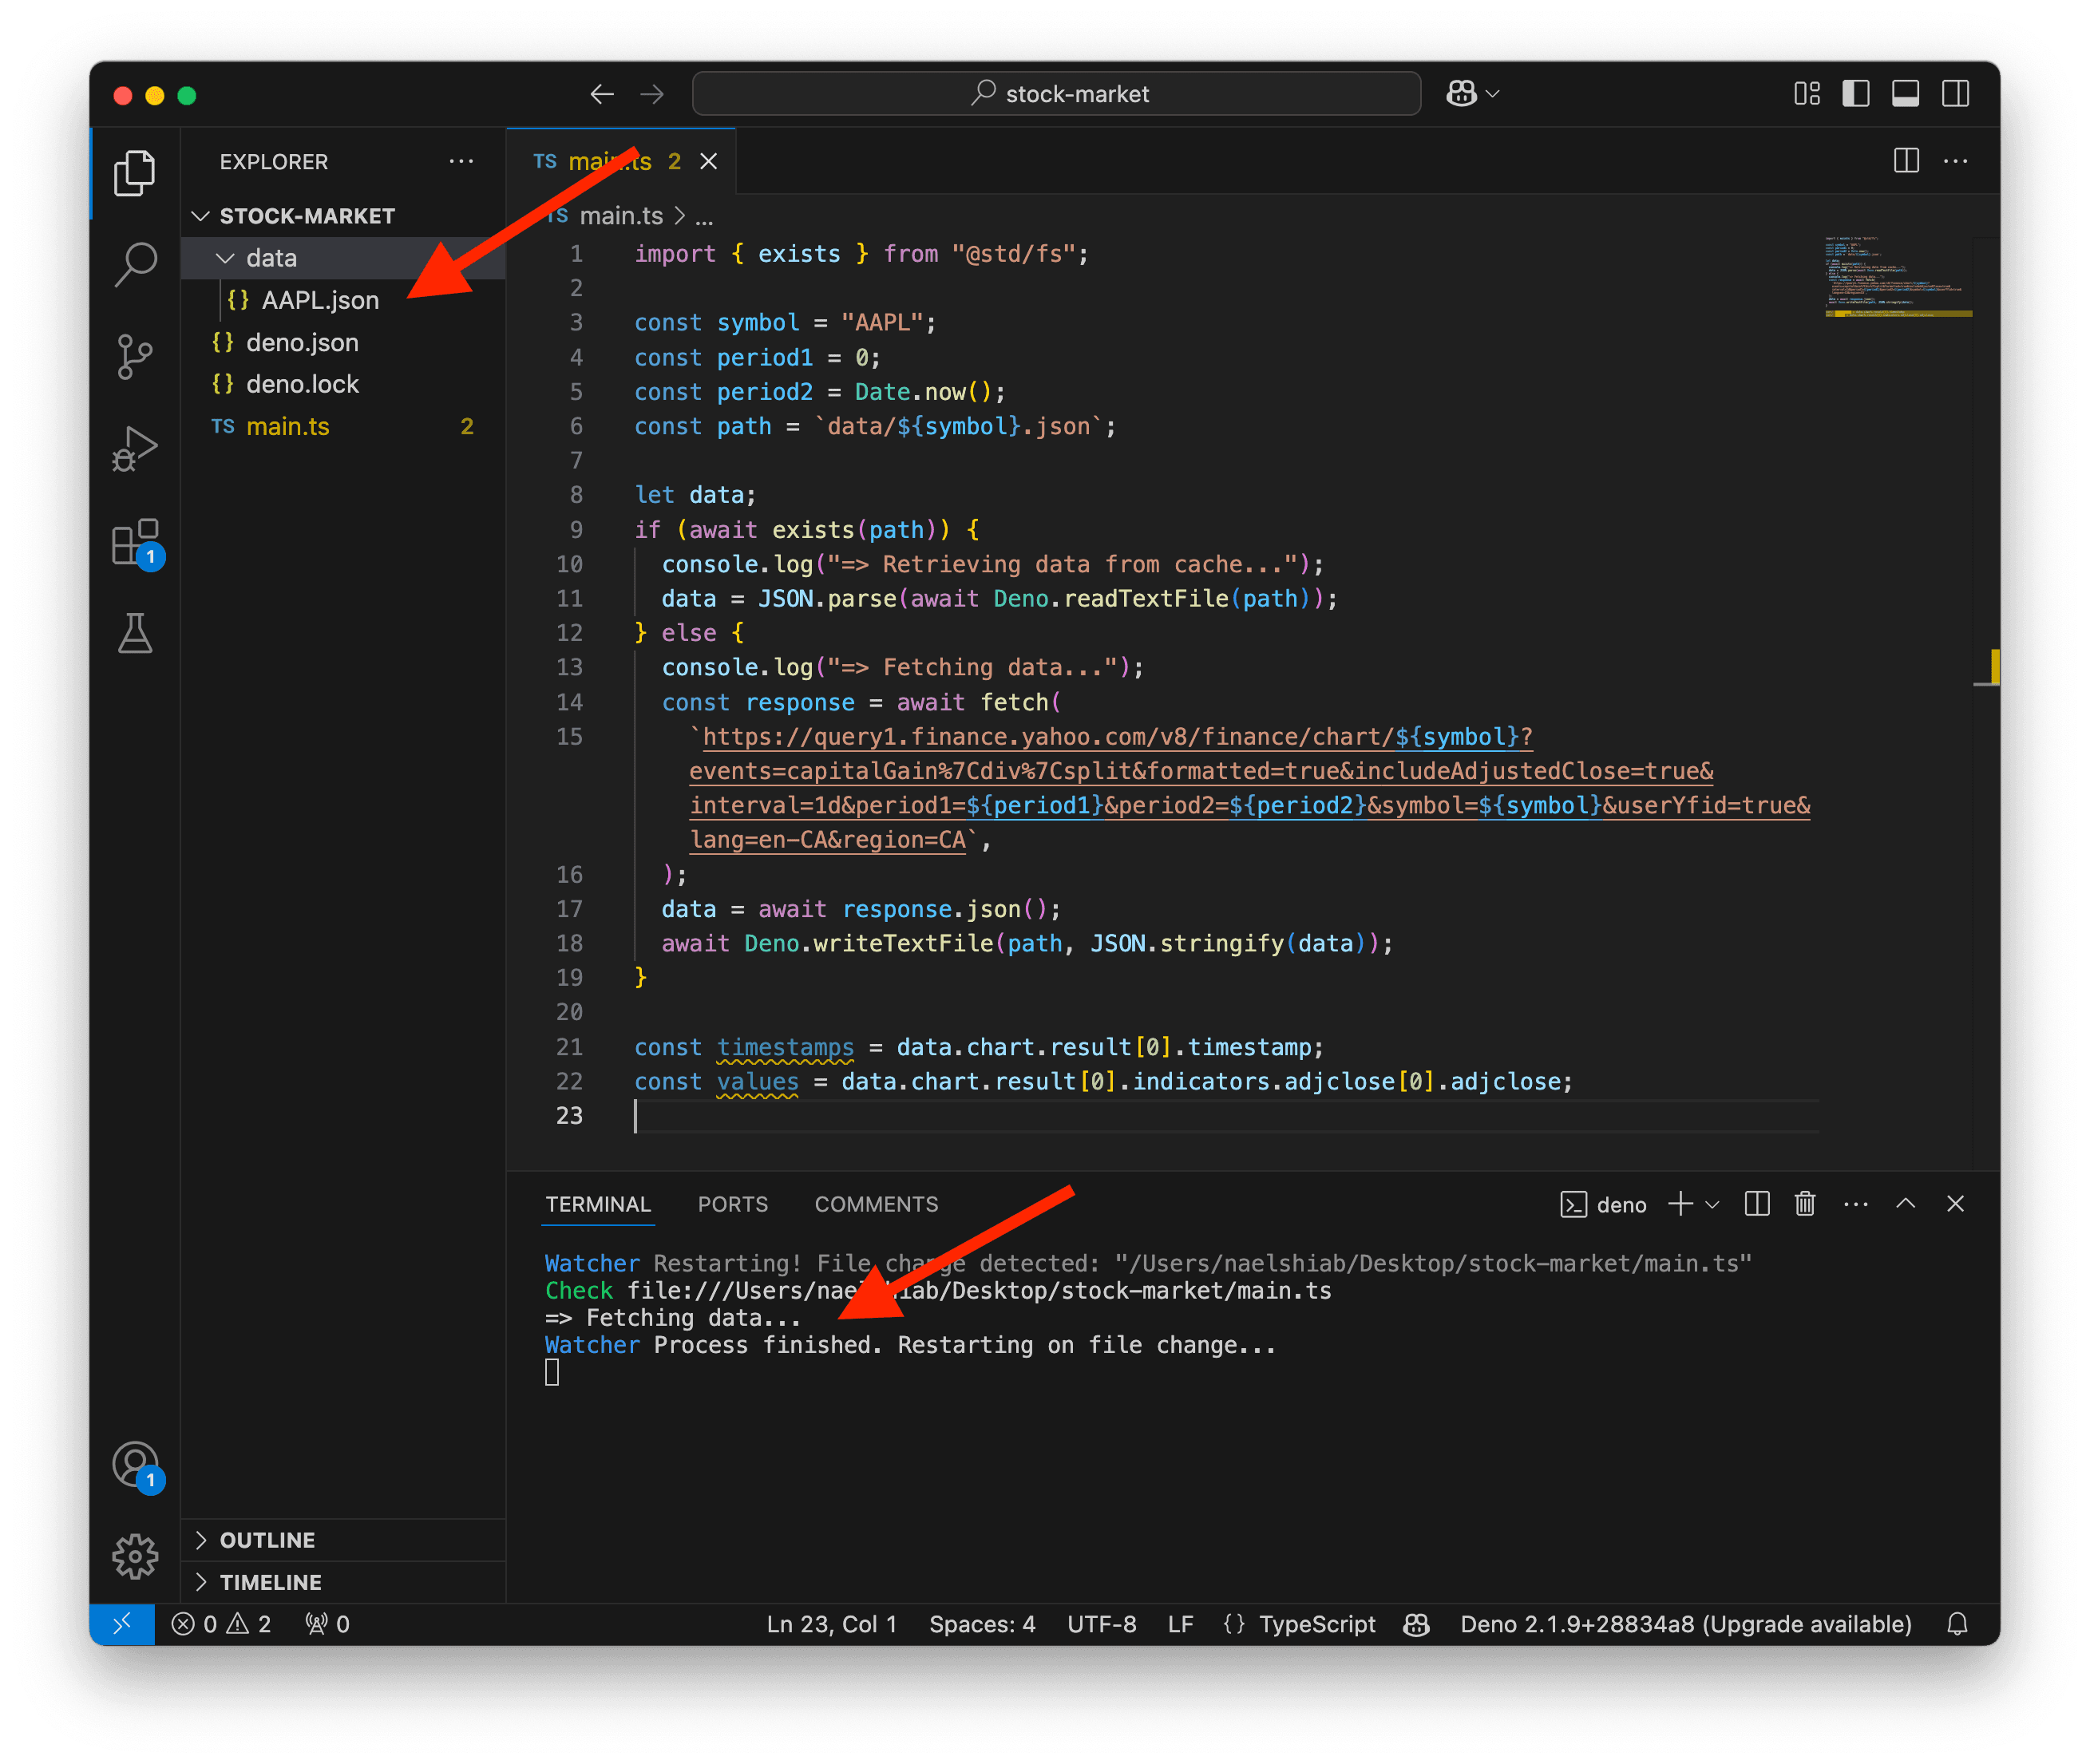Toggle bottom panel visibility

tap(1905, 94)
